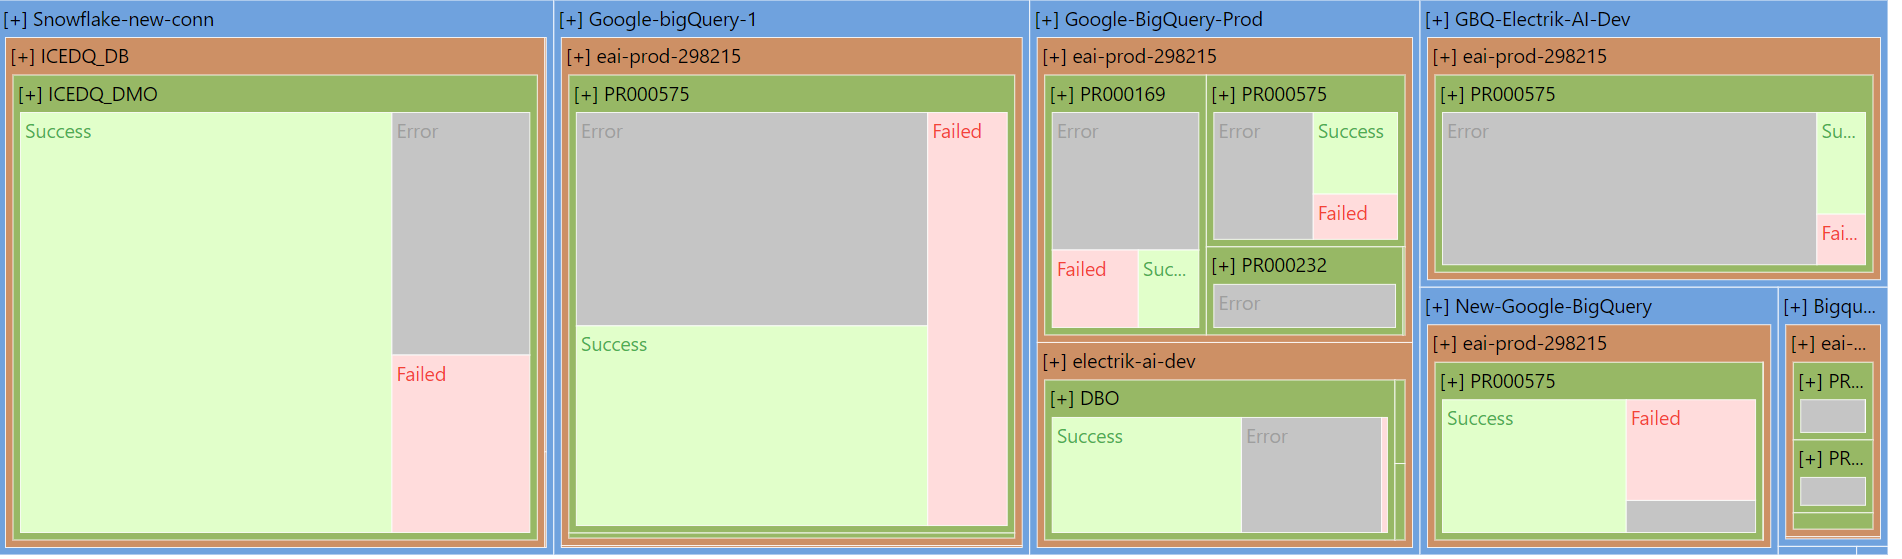Expand the Google-BigQuery-Prod connection group
Image resolution: width=1902 pixels, height=559 pixels.
1047,20
